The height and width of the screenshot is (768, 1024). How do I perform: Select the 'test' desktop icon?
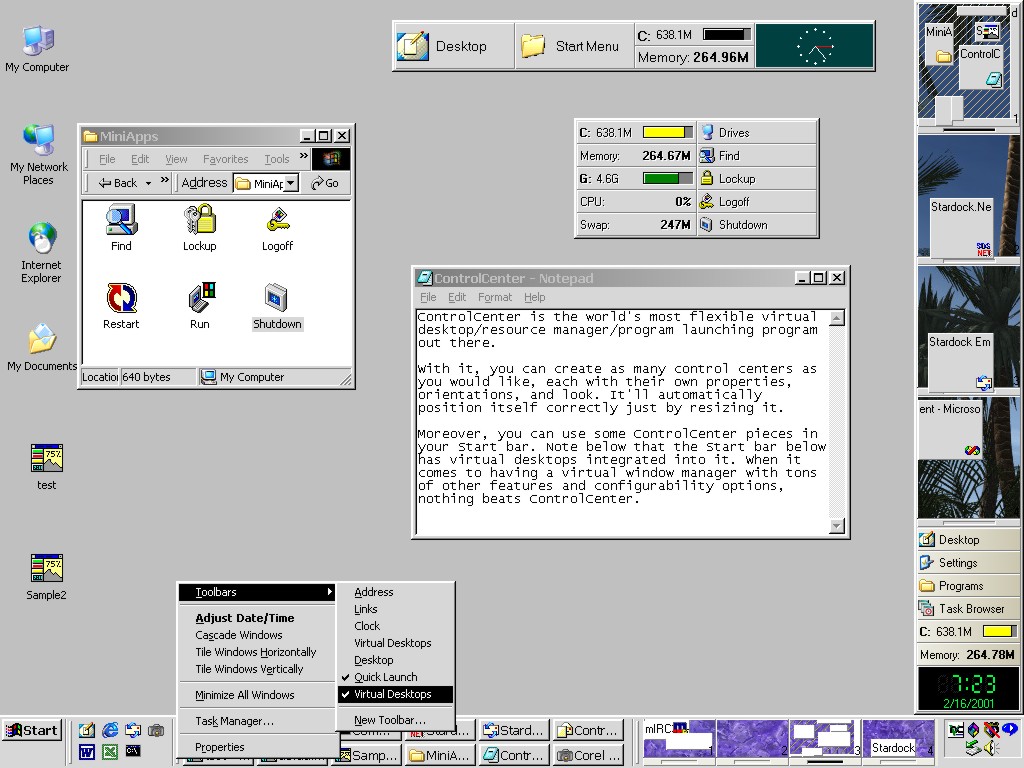pyautogui.click(x=46, y=466)
